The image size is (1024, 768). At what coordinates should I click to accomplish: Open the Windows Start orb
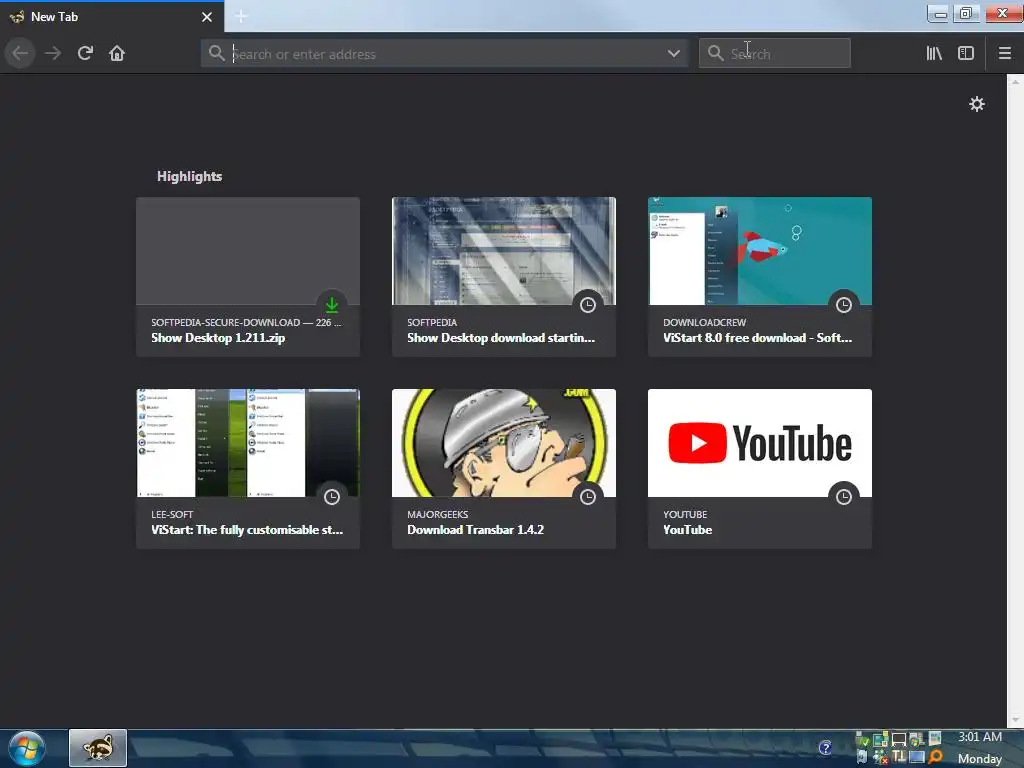[27, 748]
